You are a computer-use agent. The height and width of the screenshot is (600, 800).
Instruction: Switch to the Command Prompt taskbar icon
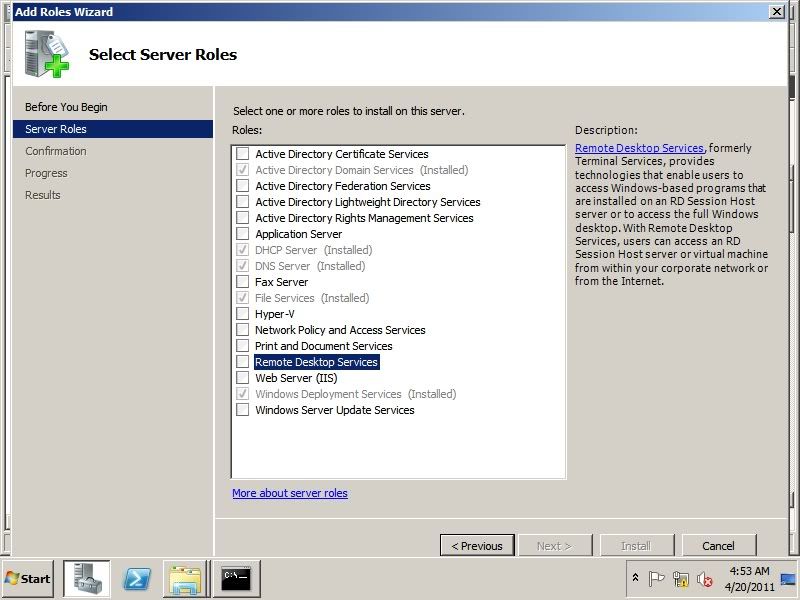pos(236,578)
